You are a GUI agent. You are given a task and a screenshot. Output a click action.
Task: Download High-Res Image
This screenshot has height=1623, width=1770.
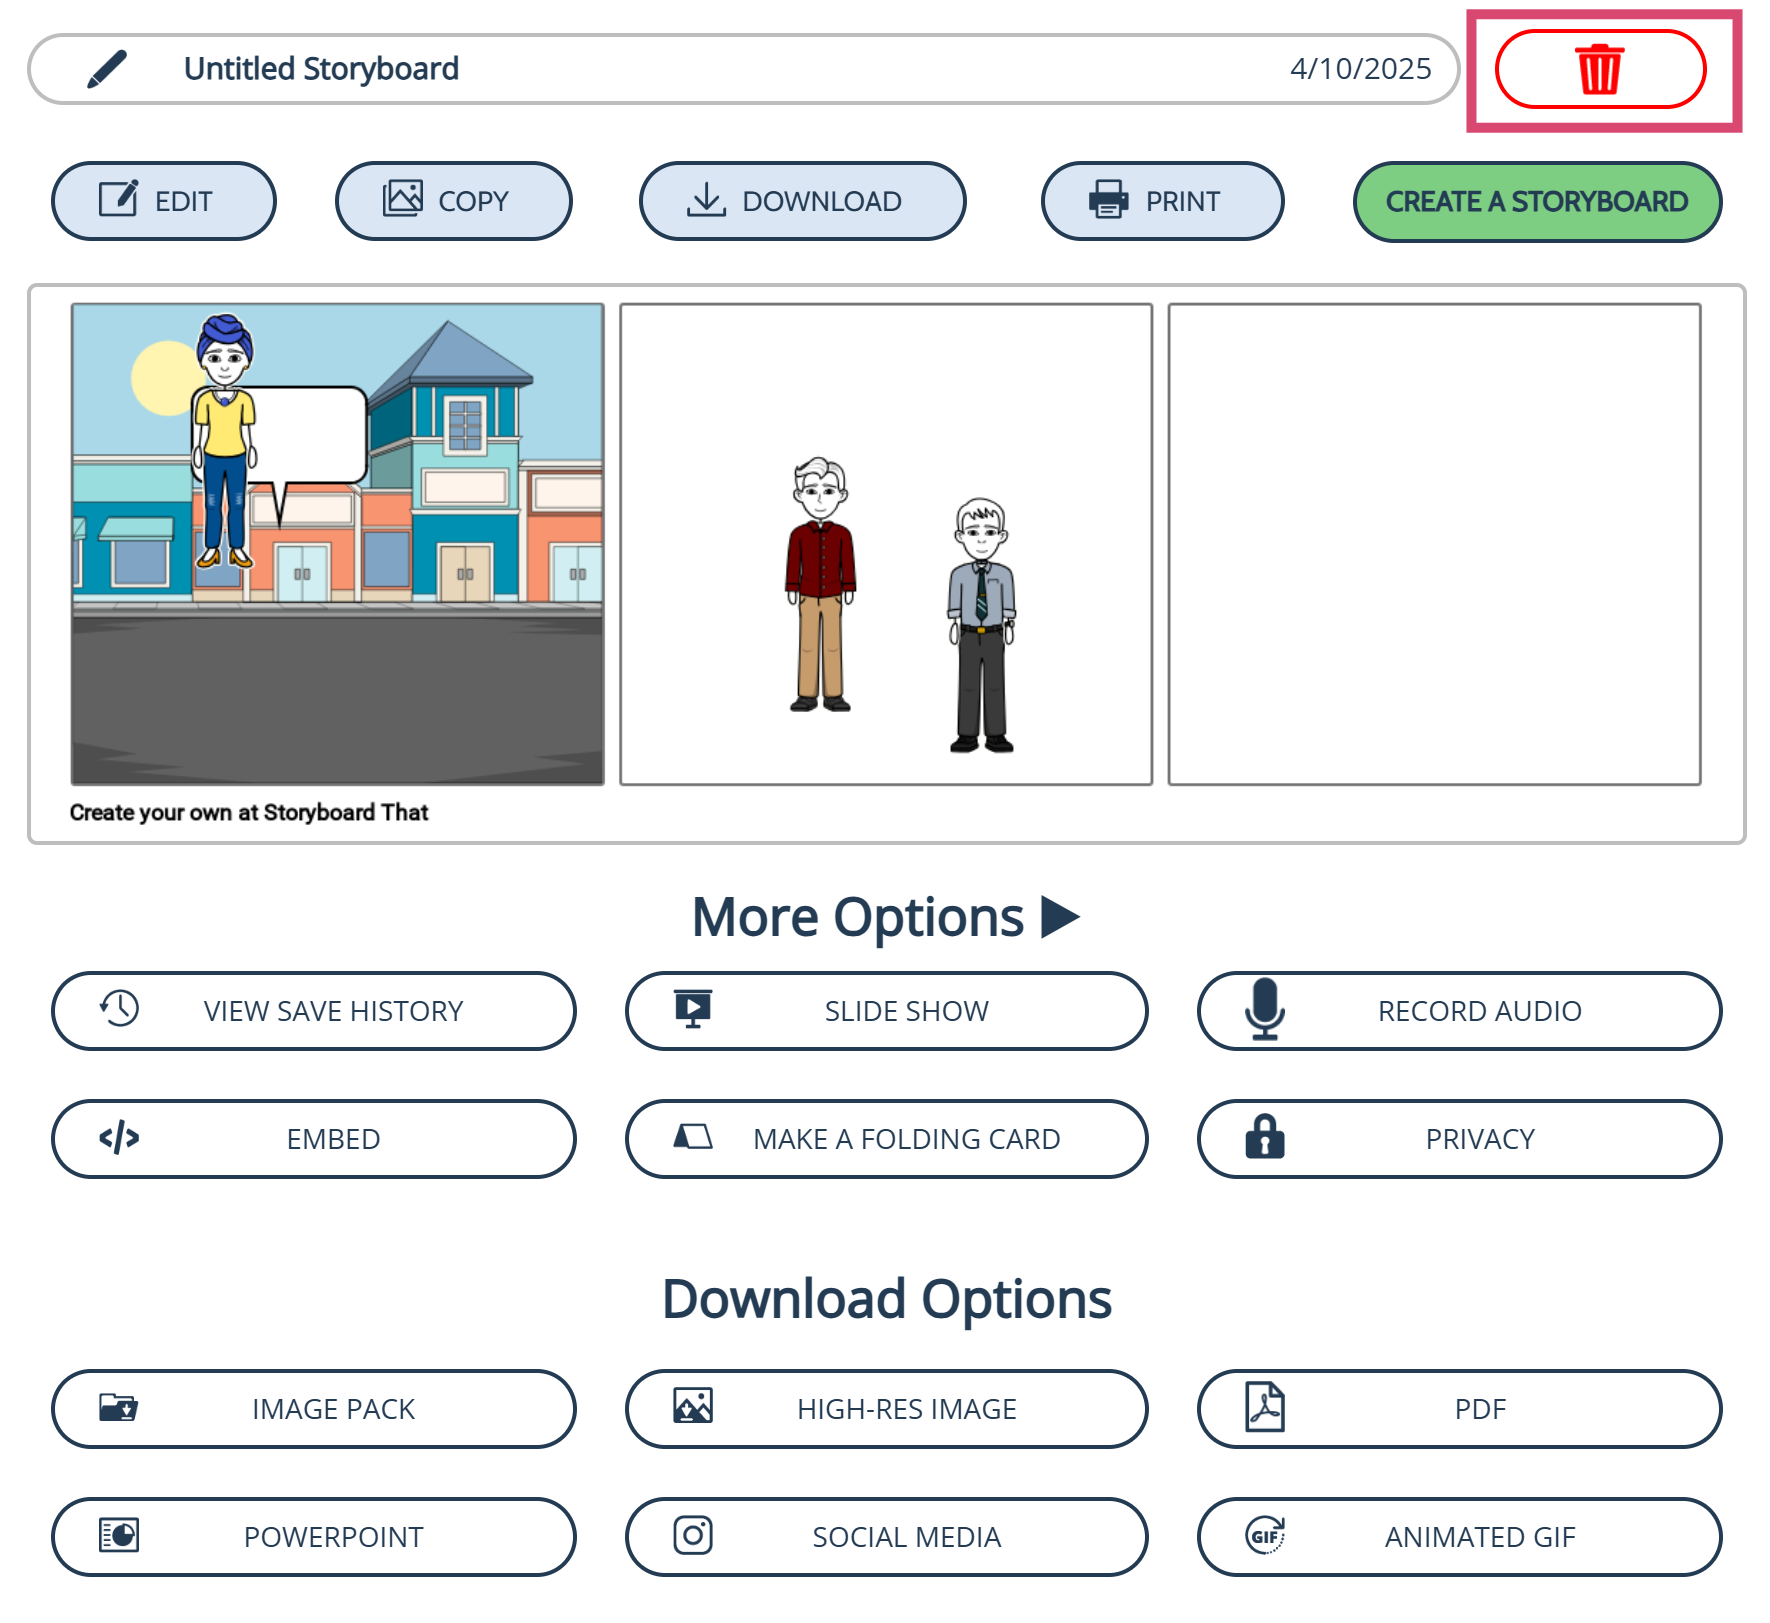(x=887, y=1408)
